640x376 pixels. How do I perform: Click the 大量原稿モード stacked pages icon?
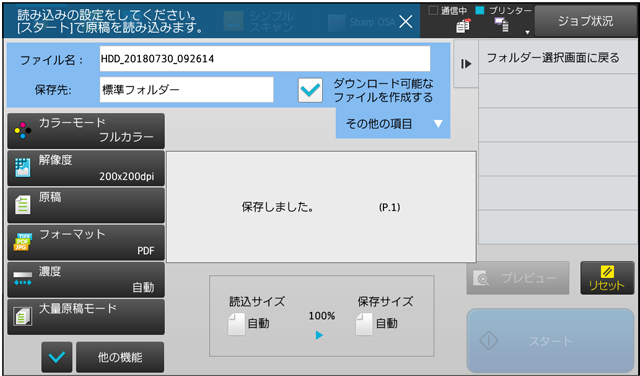22,316
